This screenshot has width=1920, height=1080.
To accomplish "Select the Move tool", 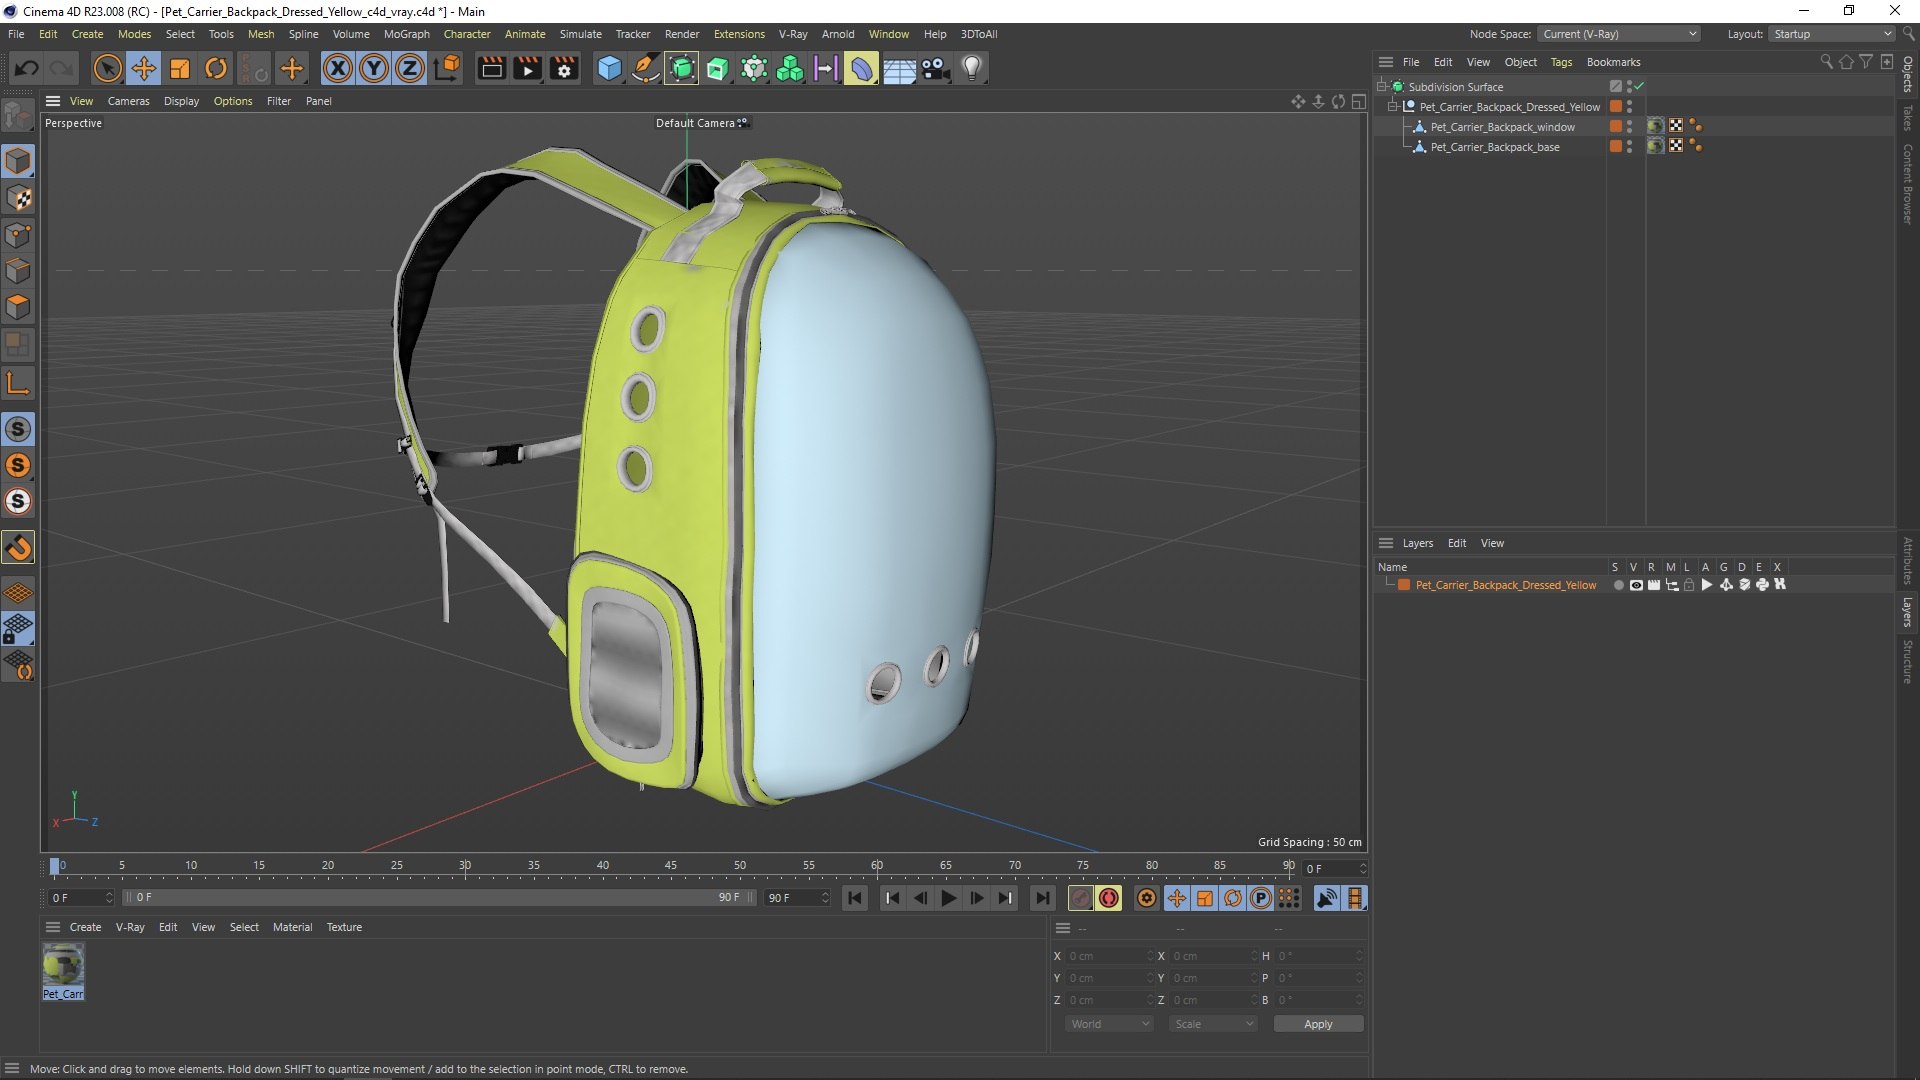I will [x=144, y=68].
